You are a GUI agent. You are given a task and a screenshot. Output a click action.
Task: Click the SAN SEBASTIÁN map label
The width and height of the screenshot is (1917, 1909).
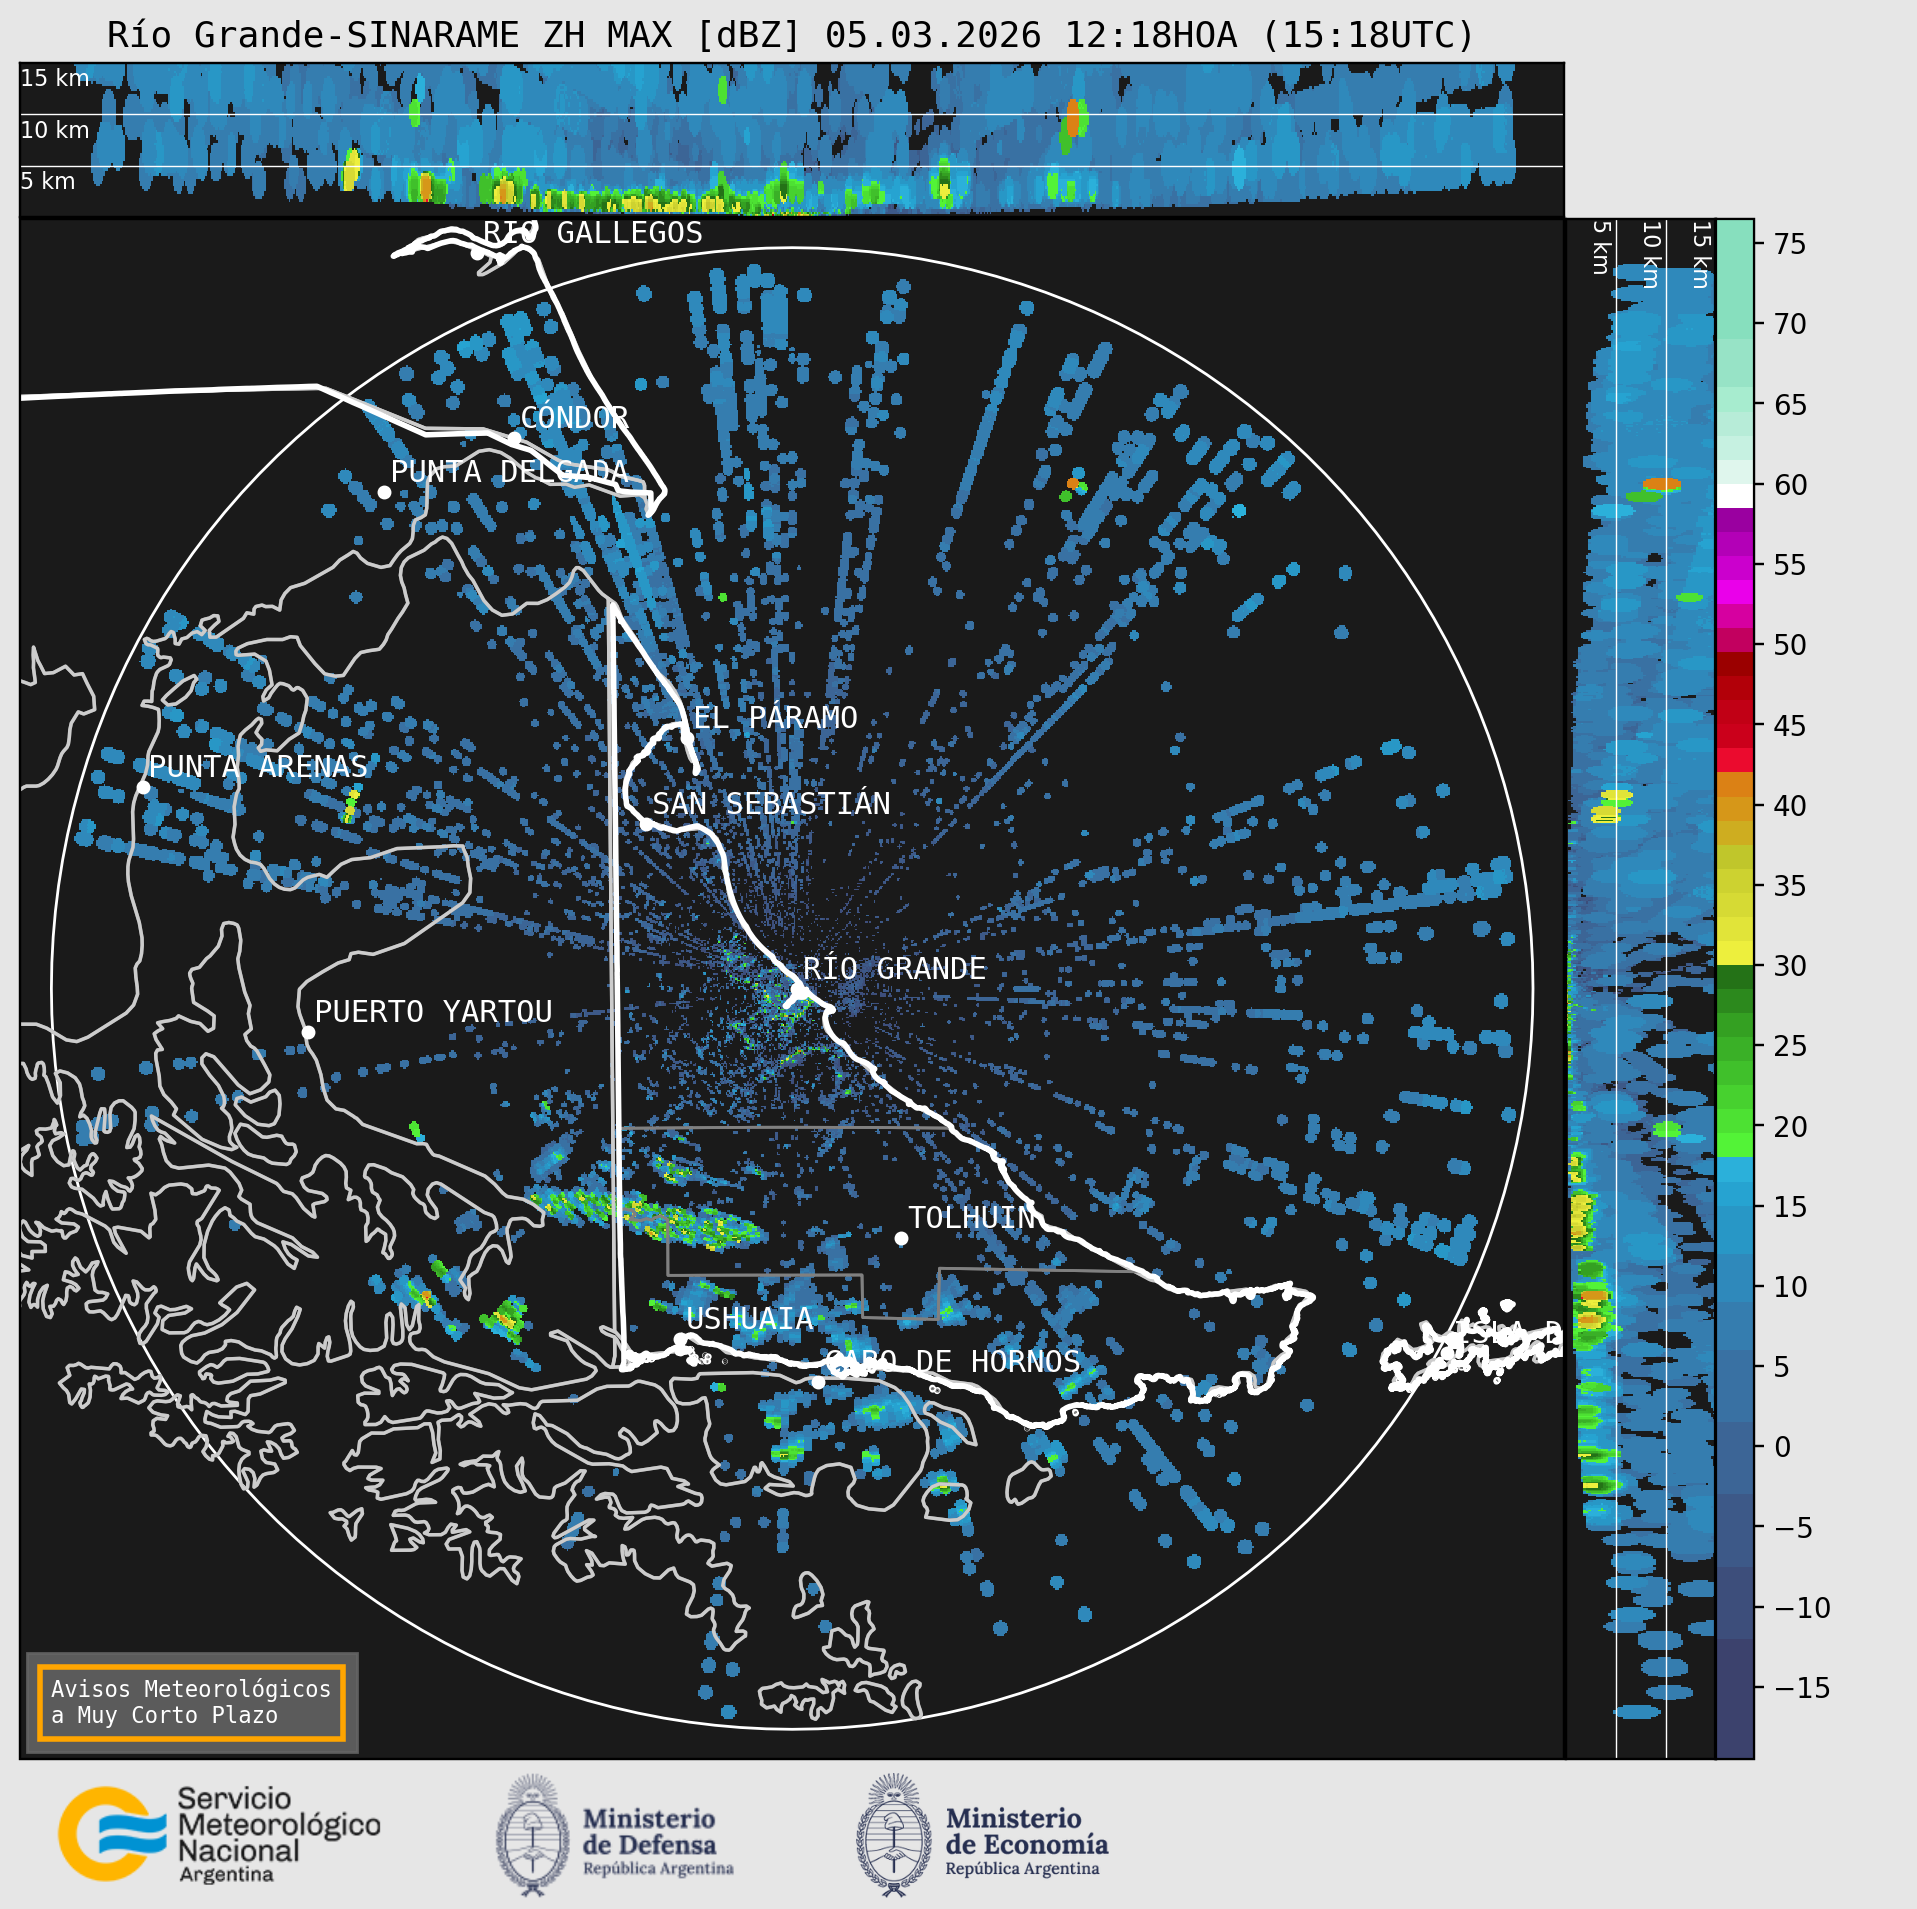pyautogui.click(x=771, y=803)
